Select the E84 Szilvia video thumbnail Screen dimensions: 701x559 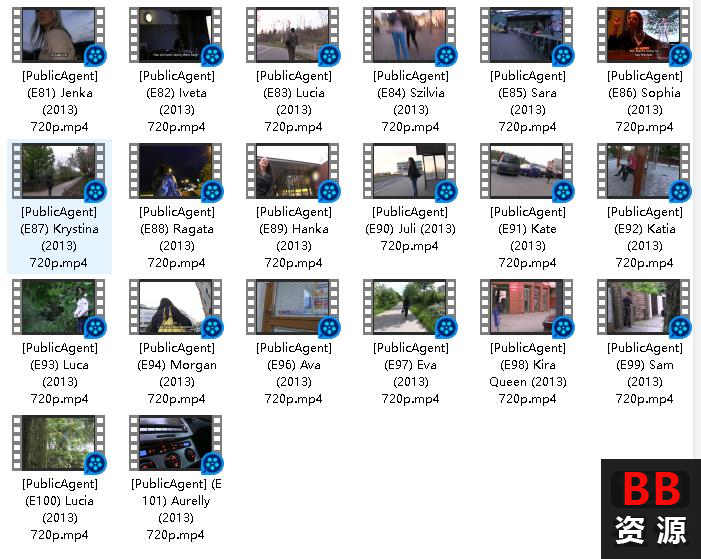(x=410, y=35)
